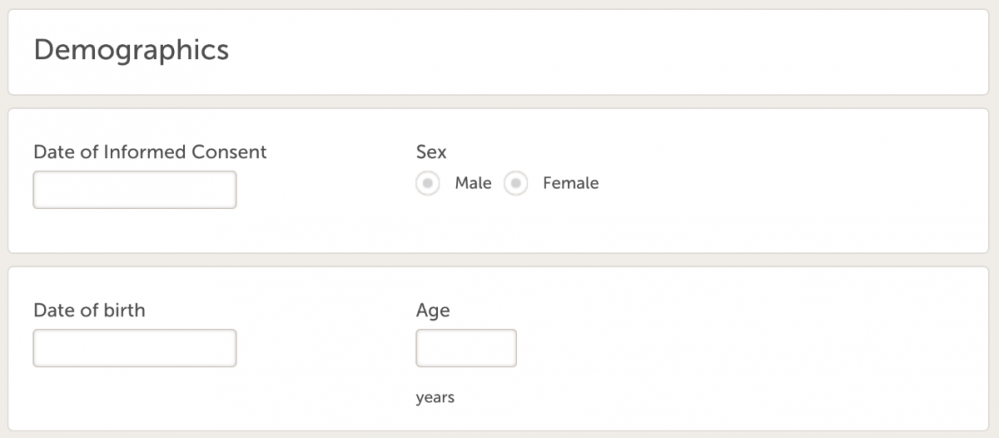Select the Male radio button
Screen dimensions: 999x438
pyautogui.click(x=428, y=184)
